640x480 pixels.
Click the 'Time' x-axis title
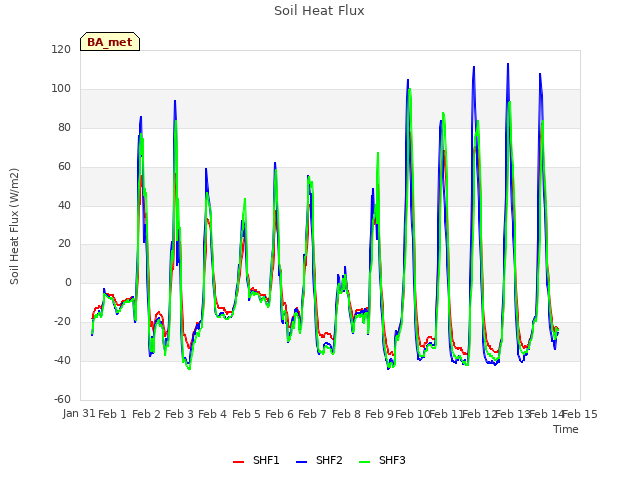pyautogui.click(x=566, y=429)
